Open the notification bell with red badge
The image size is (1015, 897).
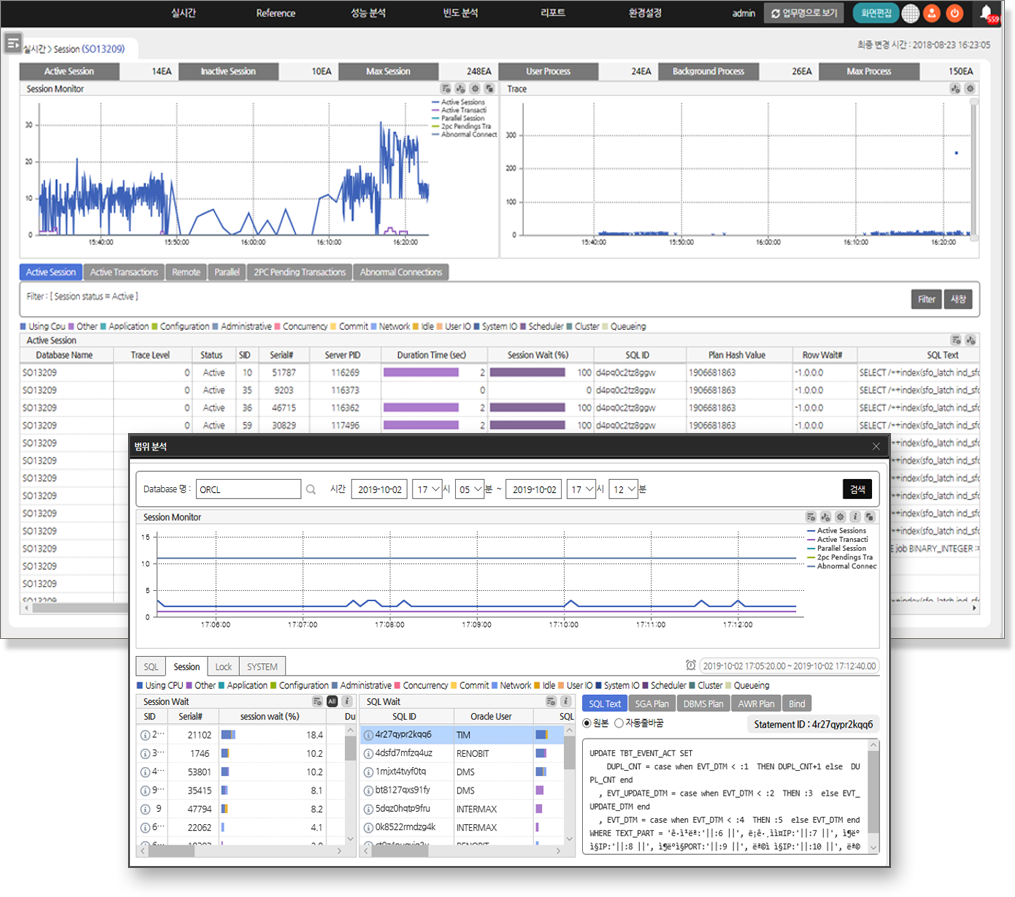tap(987, 13)
